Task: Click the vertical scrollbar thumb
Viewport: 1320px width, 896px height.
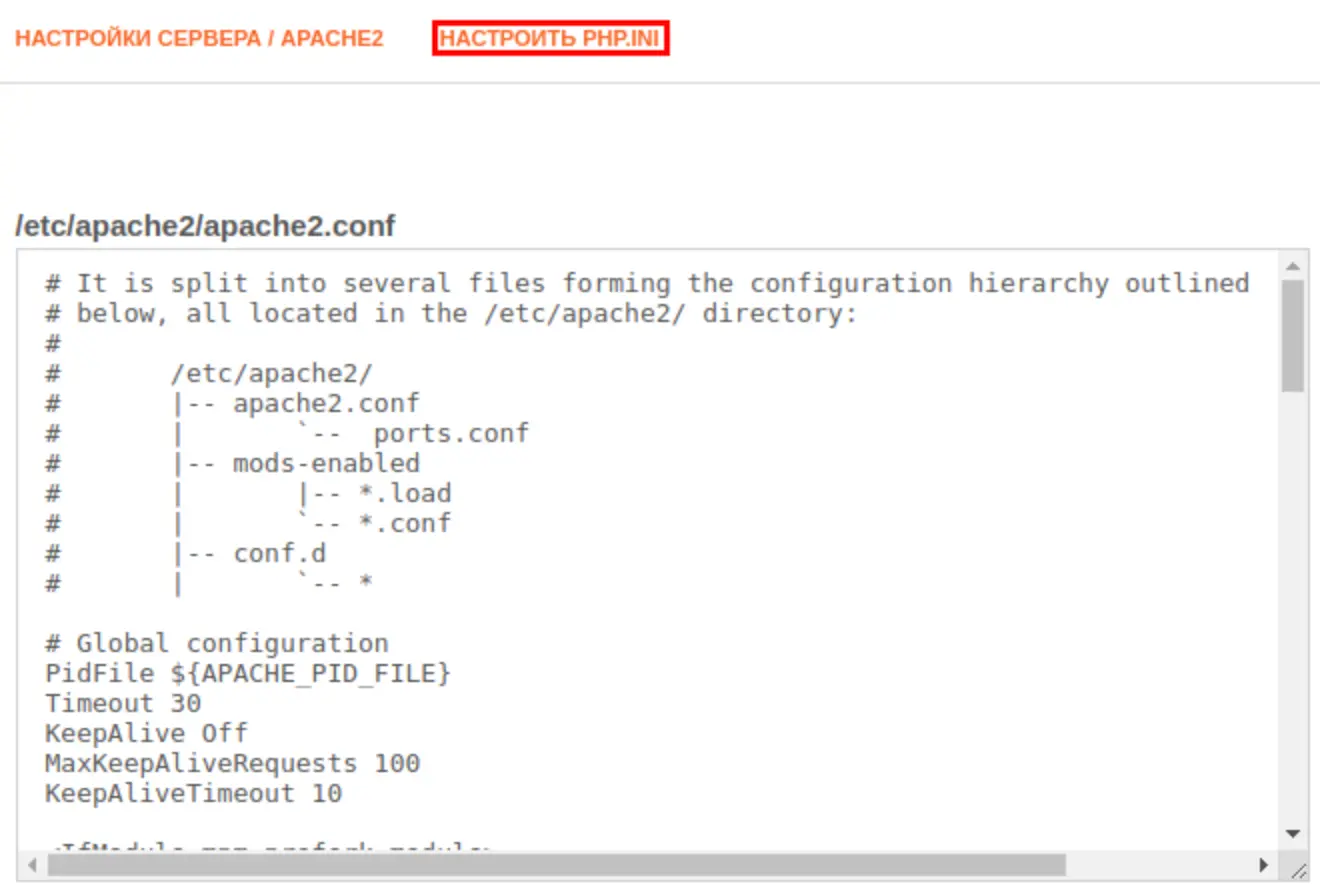Action: point(1292,336)
